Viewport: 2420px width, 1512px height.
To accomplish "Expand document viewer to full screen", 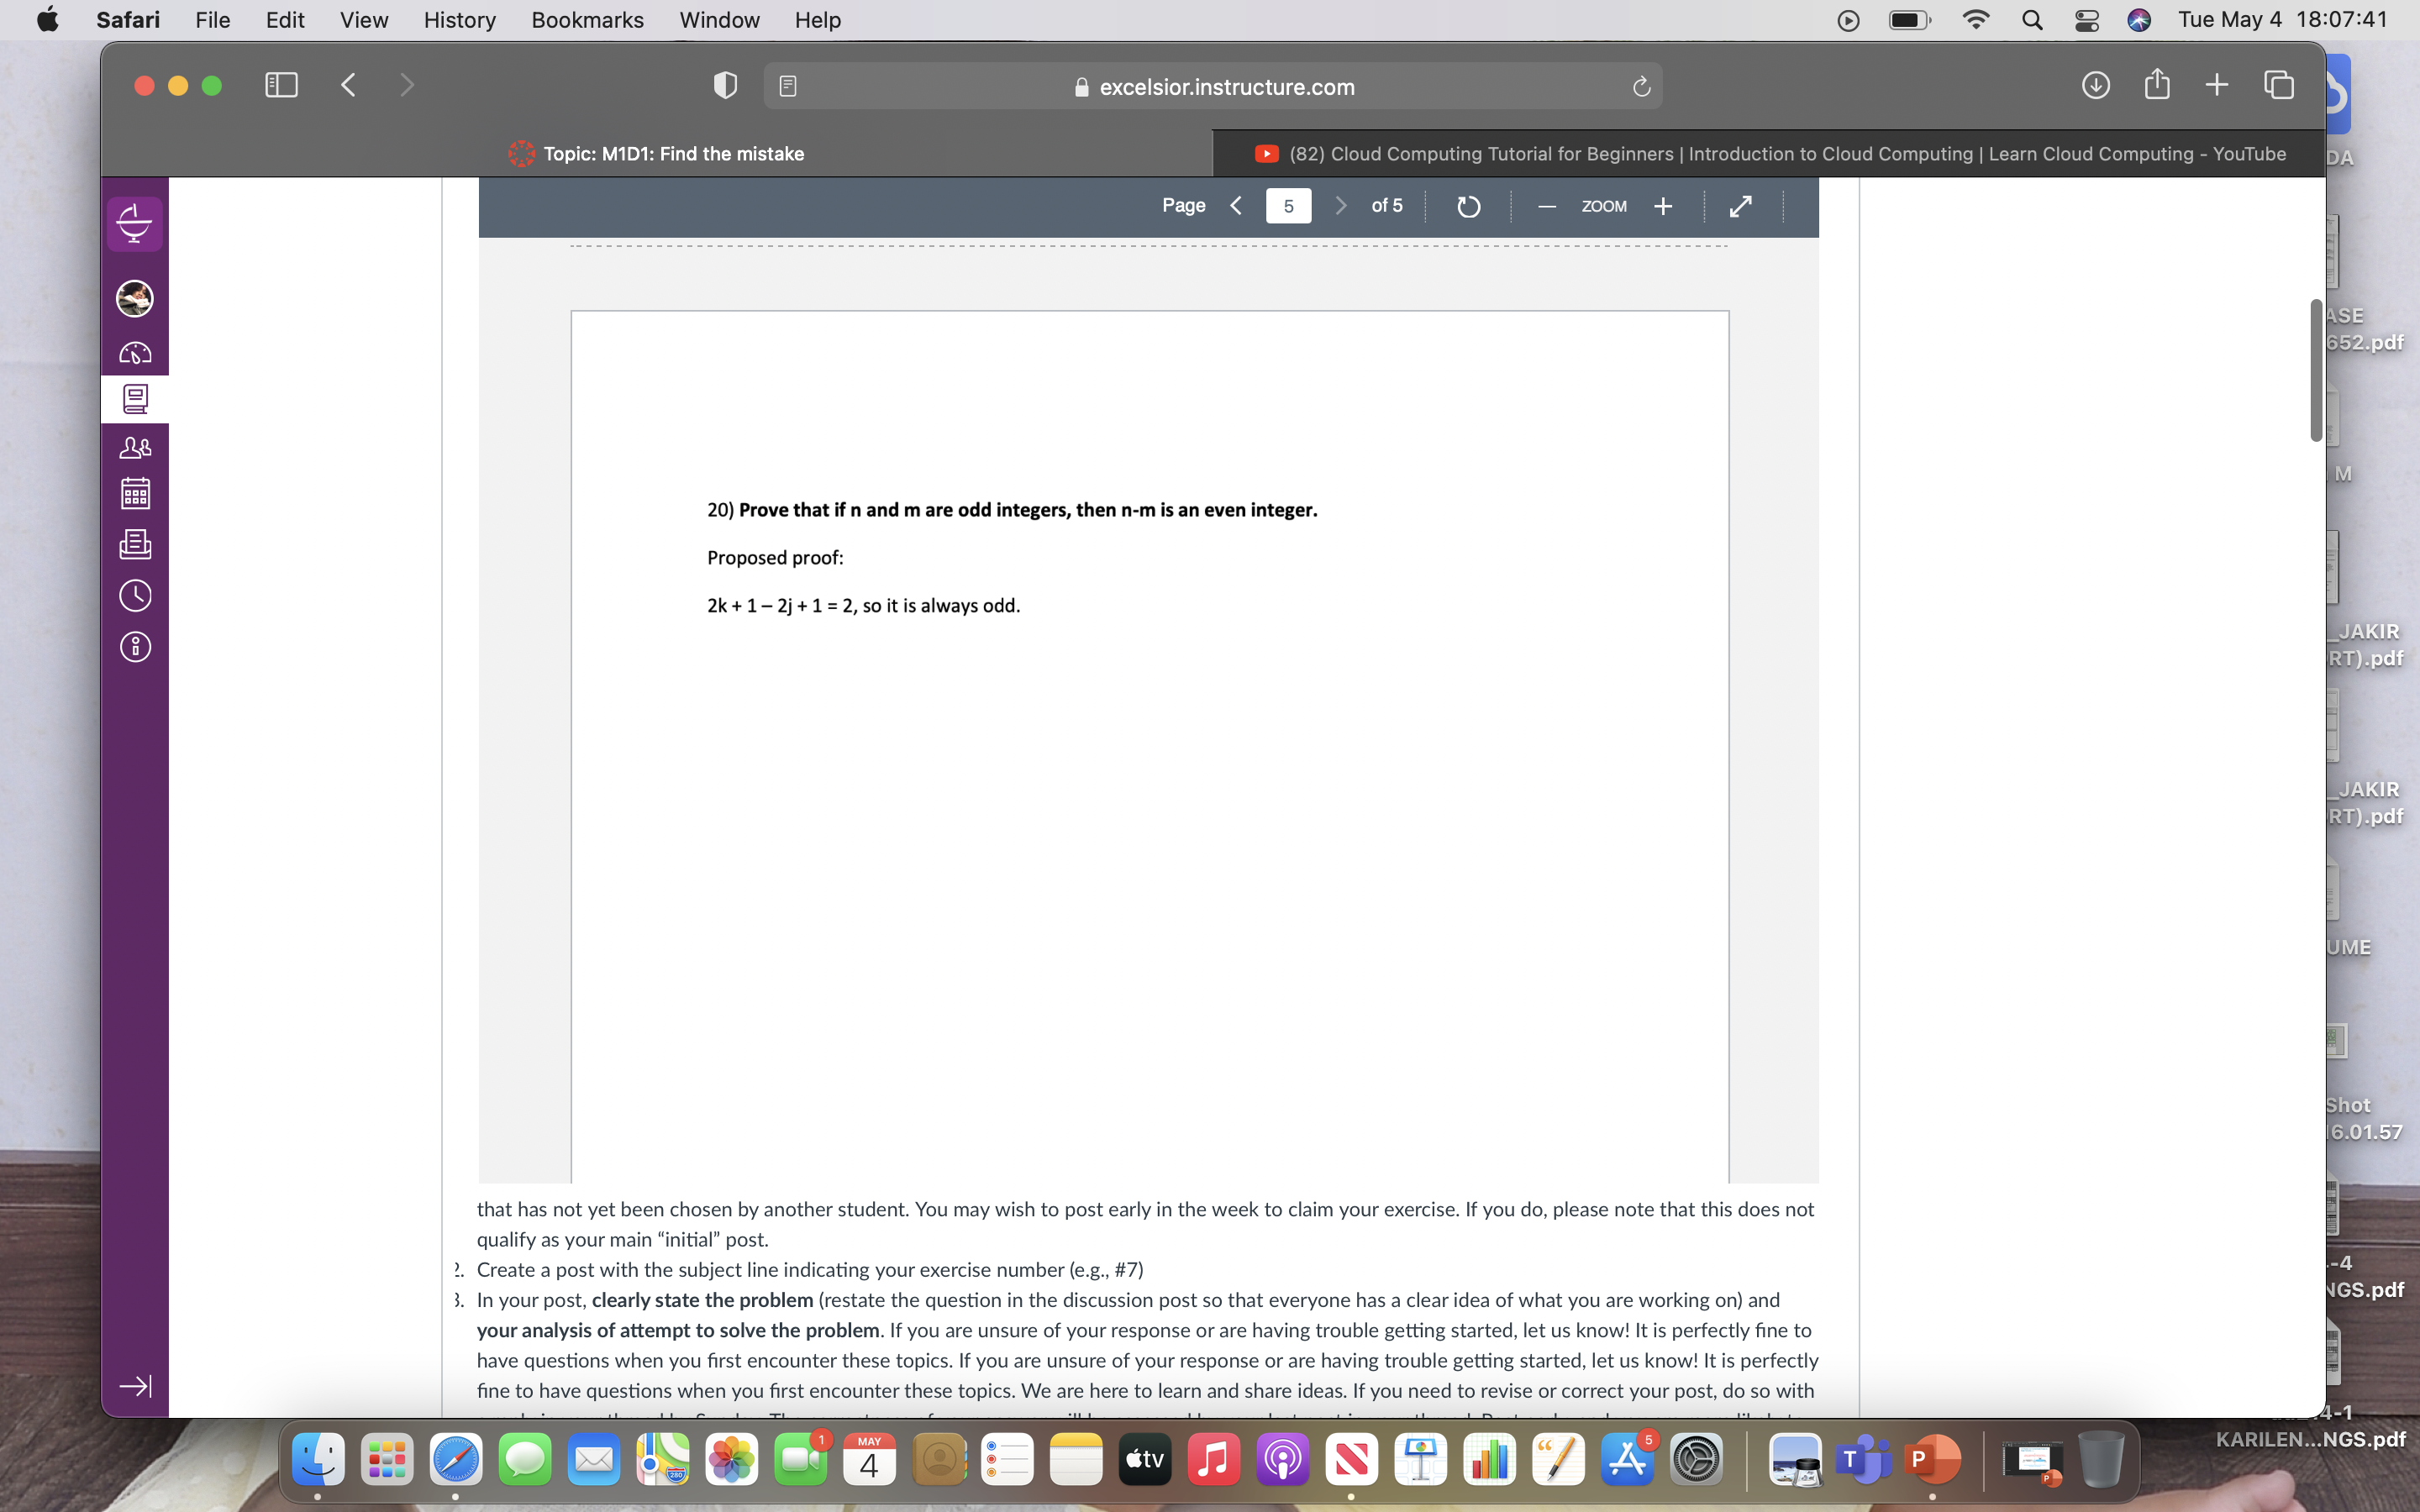I will (x=1740, y=206).
